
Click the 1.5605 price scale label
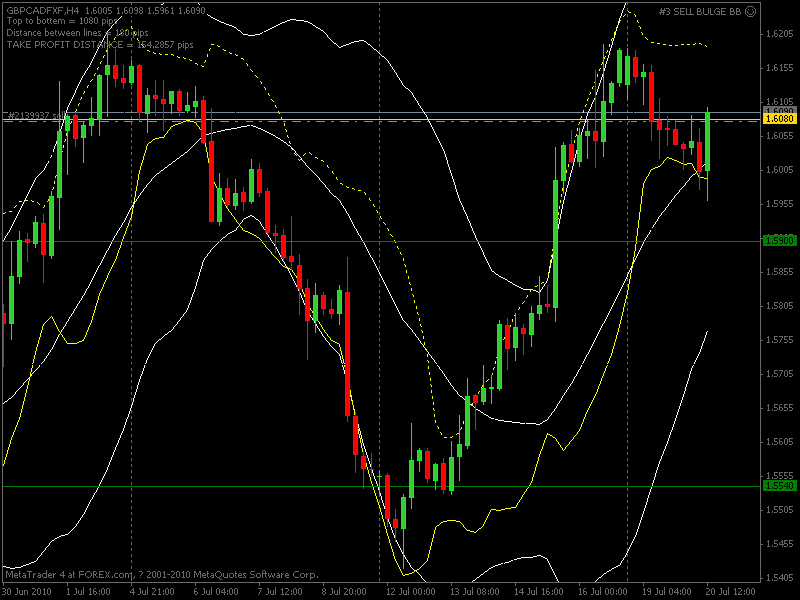(780, 442)
